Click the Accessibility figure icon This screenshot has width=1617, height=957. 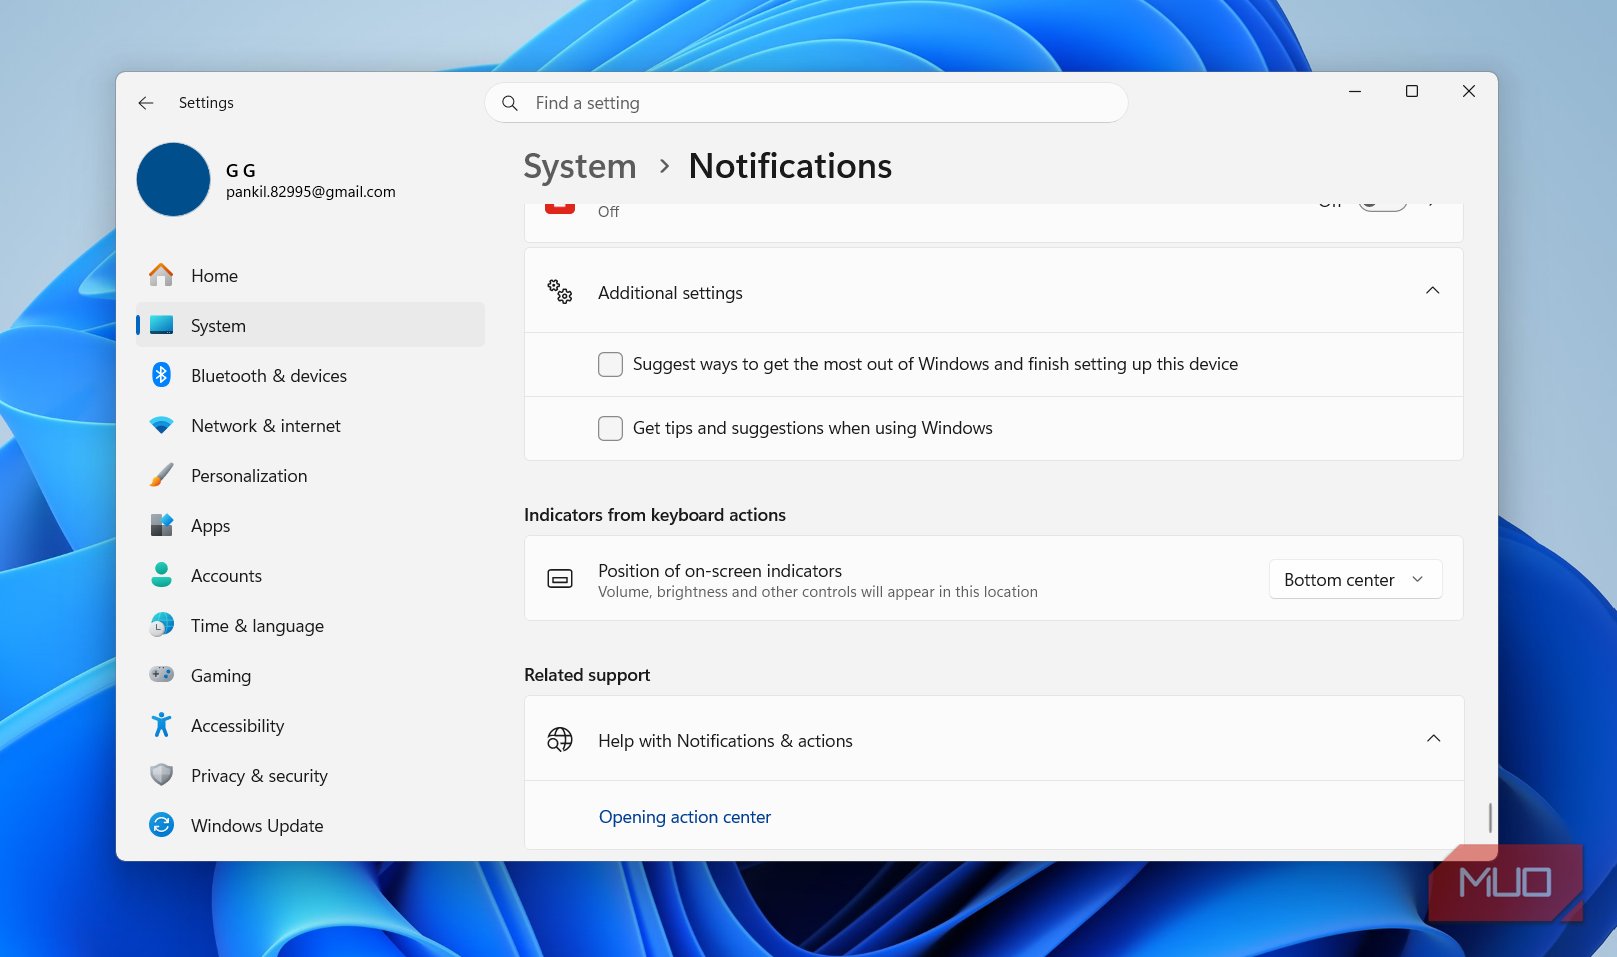161,725
